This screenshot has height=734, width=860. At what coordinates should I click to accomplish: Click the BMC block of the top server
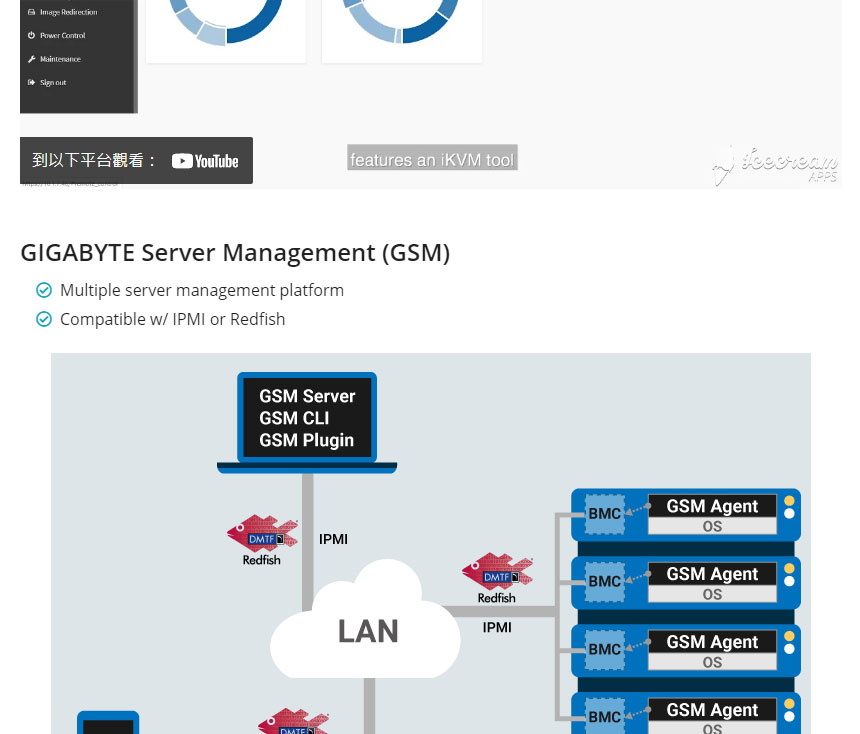tap(604, 514)
